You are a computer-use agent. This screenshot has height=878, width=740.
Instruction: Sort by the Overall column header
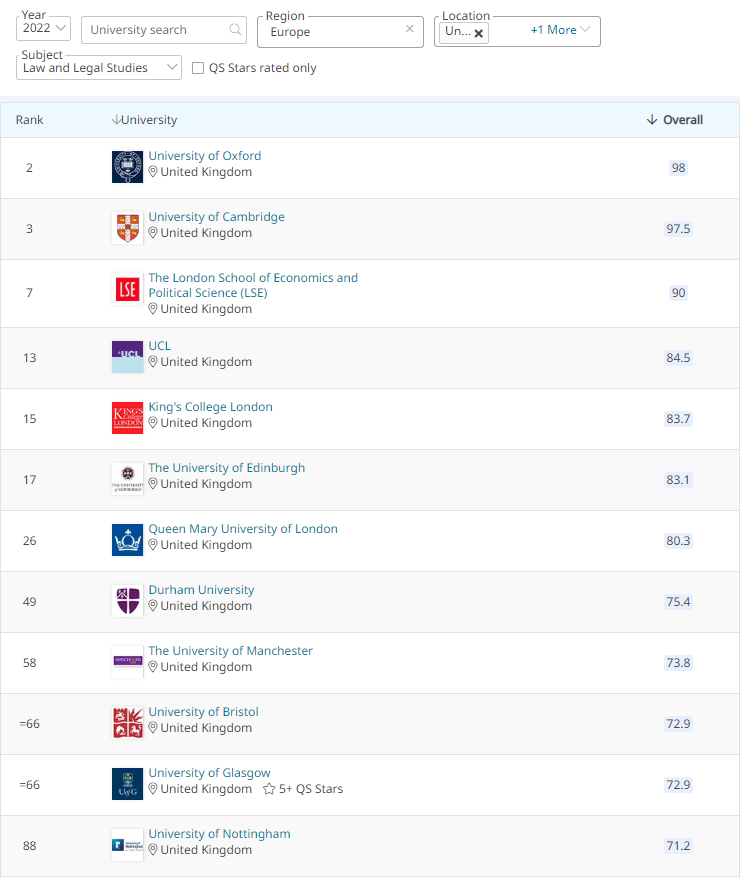(x=674, y=120)
